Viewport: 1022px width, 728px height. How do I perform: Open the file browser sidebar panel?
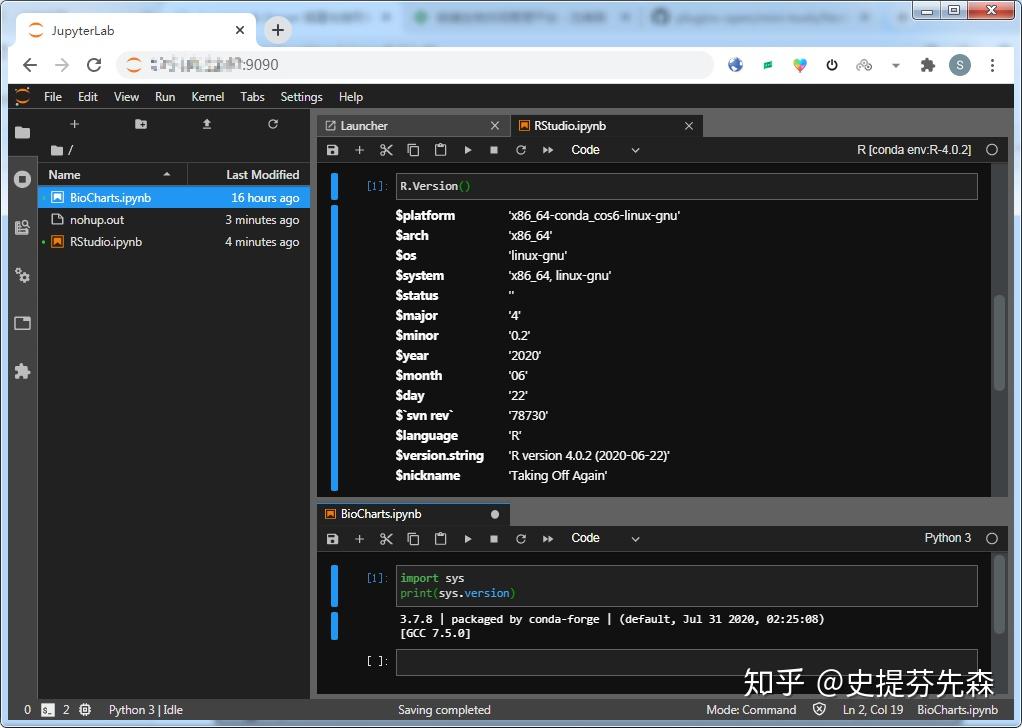tap(22, 131)
